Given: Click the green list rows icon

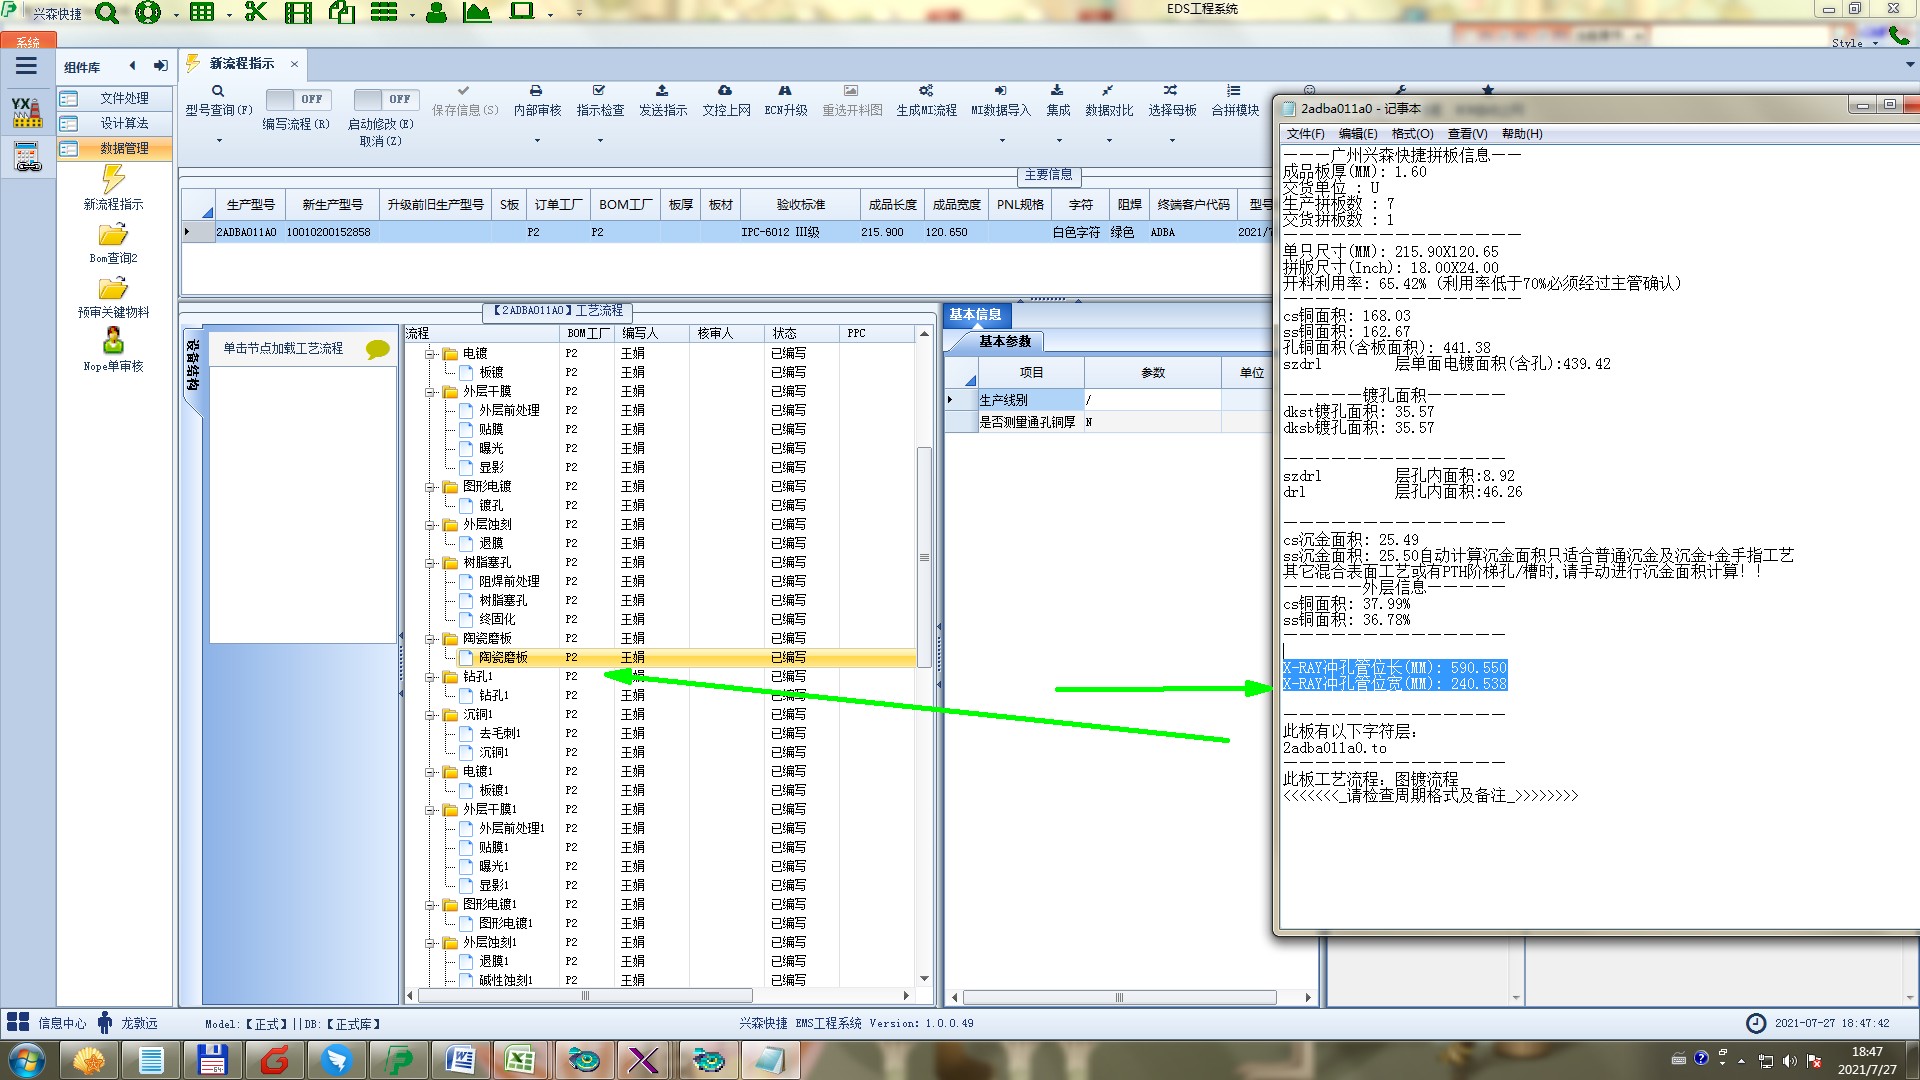Looking at the screenshot, I should pyautogui.click(x=384, y=13).
